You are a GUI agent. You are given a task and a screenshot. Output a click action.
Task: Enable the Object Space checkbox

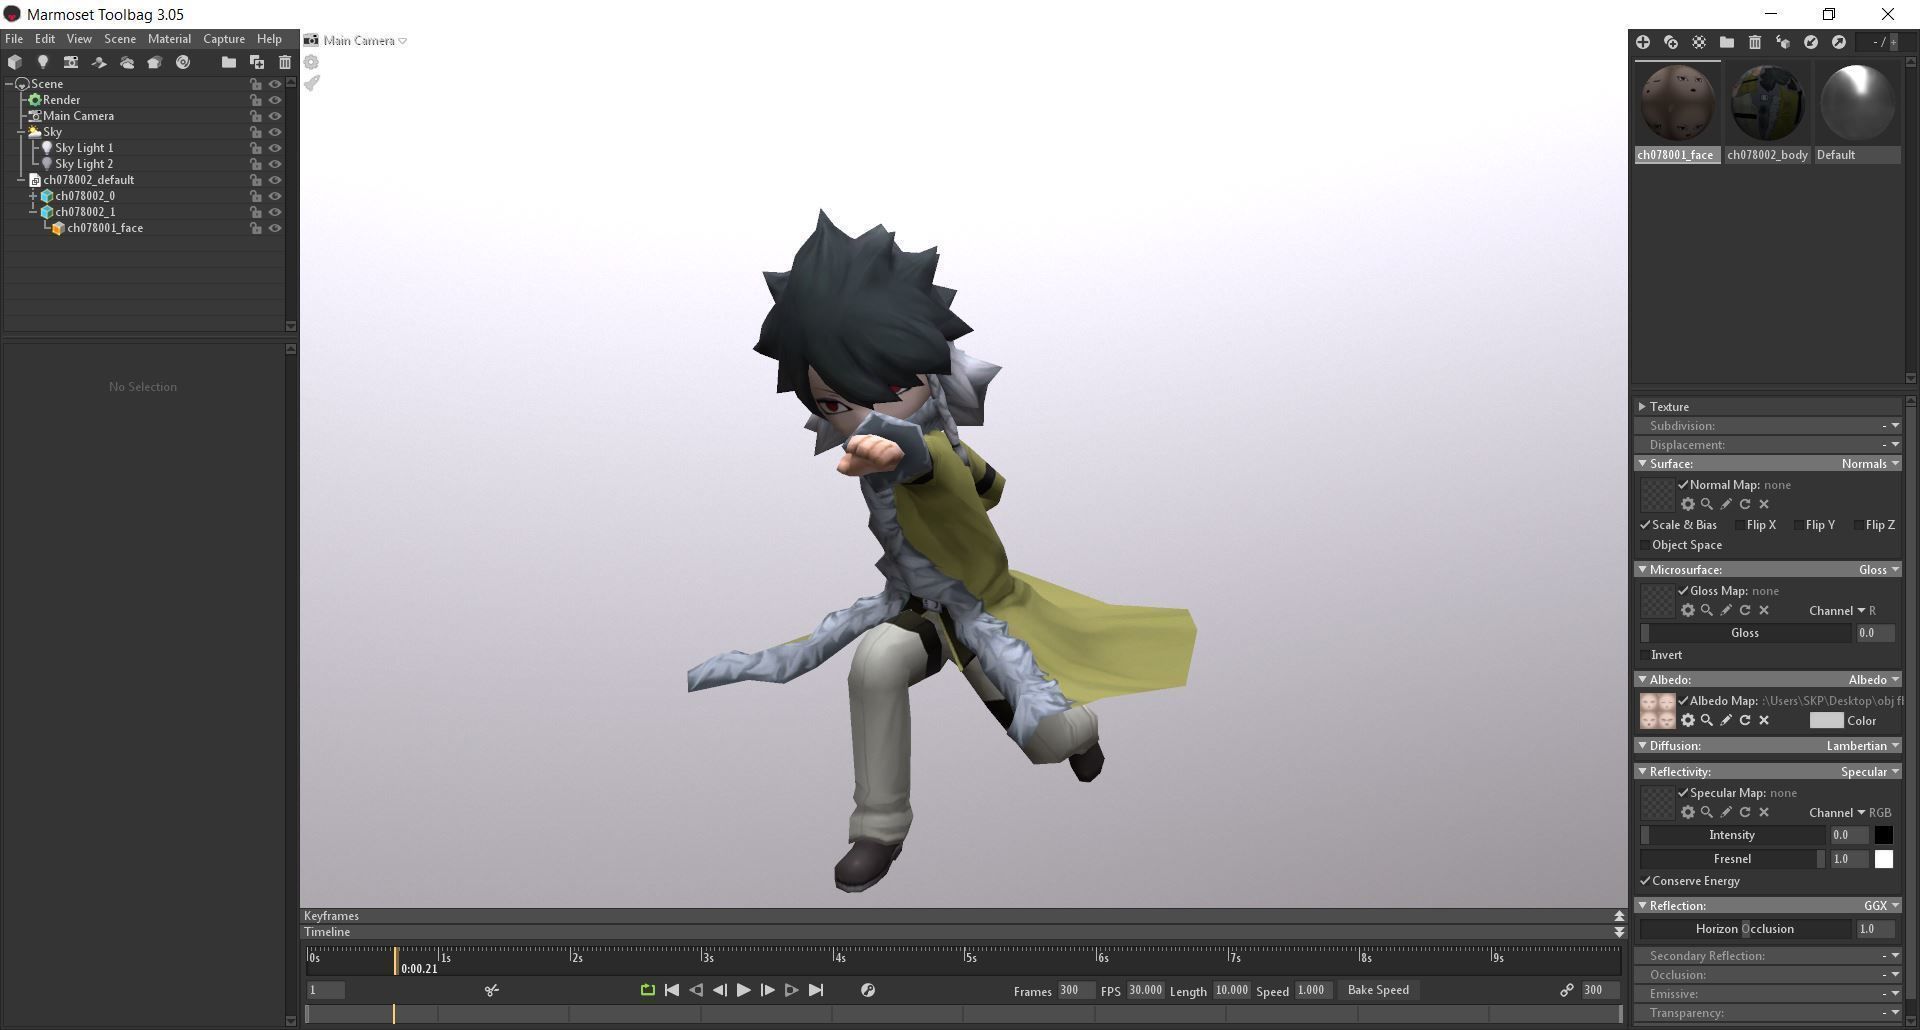click(1645, 545)
